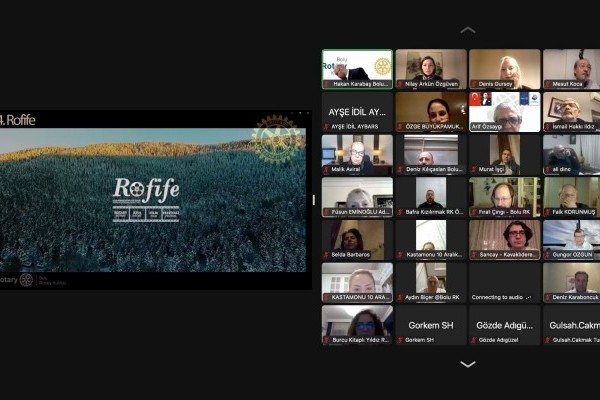Click muted mic icon on Mesut Koca
The width and height of the screenshot is (600, 400).
pos(548,84)
